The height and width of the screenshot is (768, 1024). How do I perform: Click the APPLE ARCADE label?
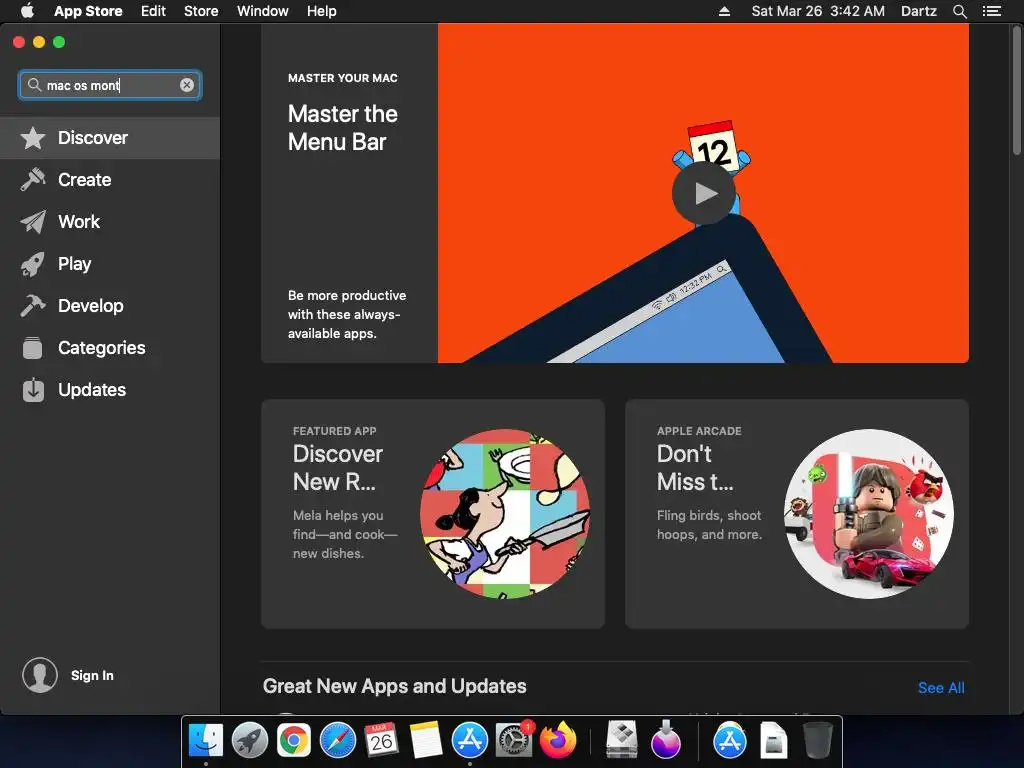click(x=699, y=431)
